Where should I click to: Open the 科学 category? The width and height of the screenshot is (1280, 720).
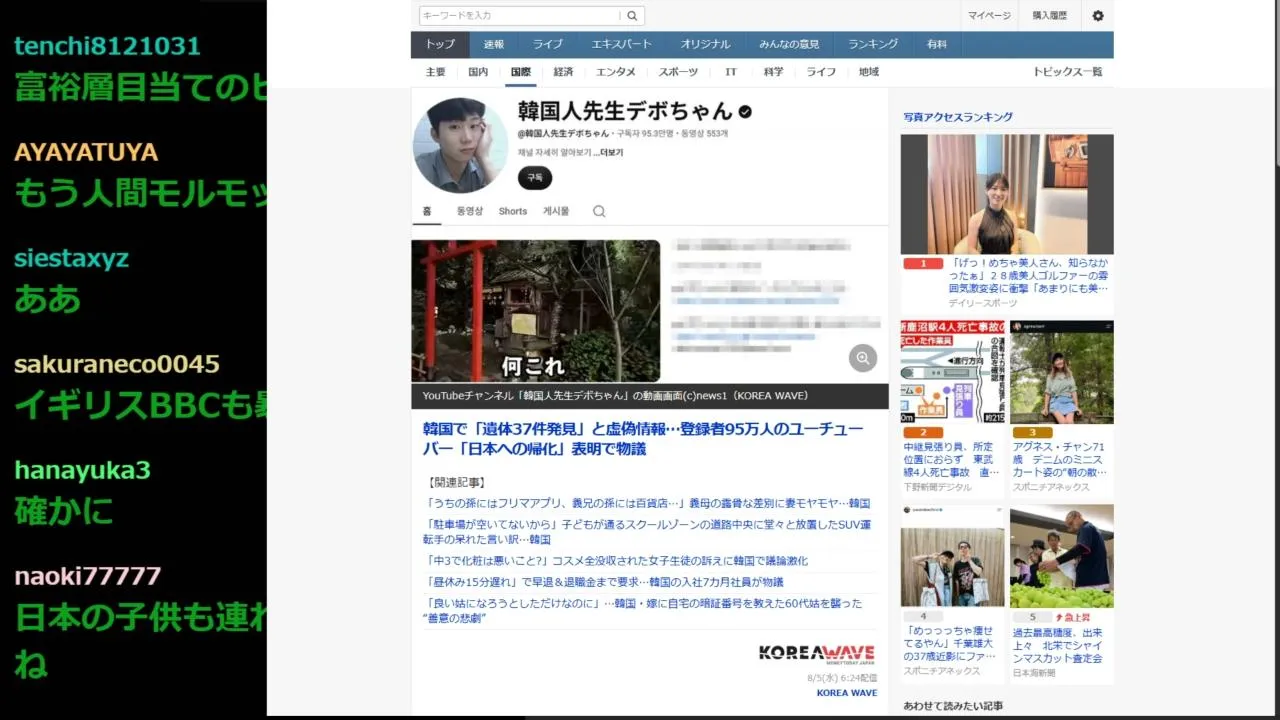[773, 72]
